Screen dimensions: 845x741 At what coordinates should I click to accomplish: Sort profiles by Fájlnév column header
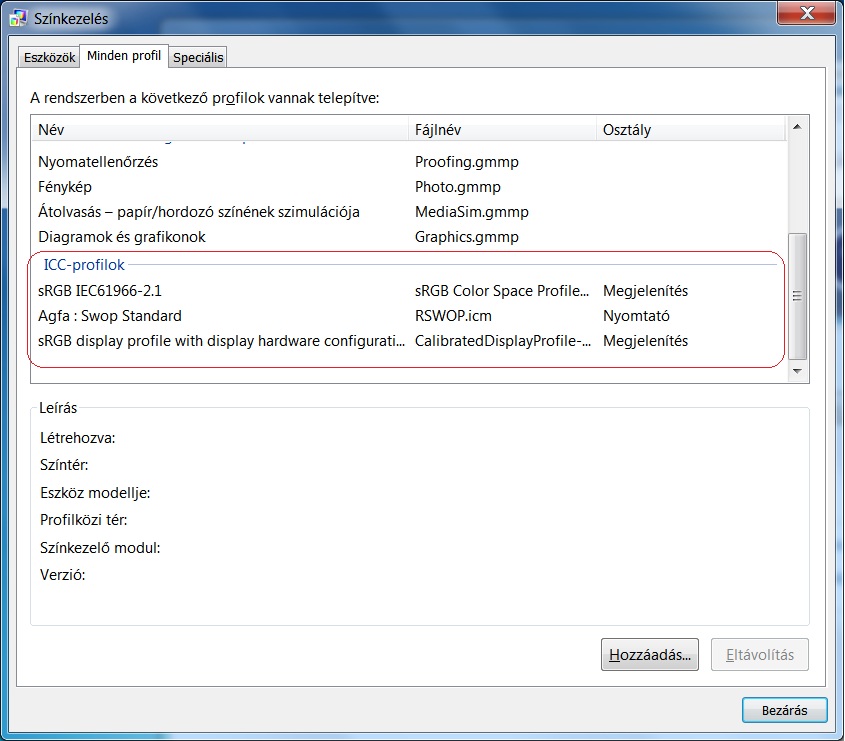point(502,130)
